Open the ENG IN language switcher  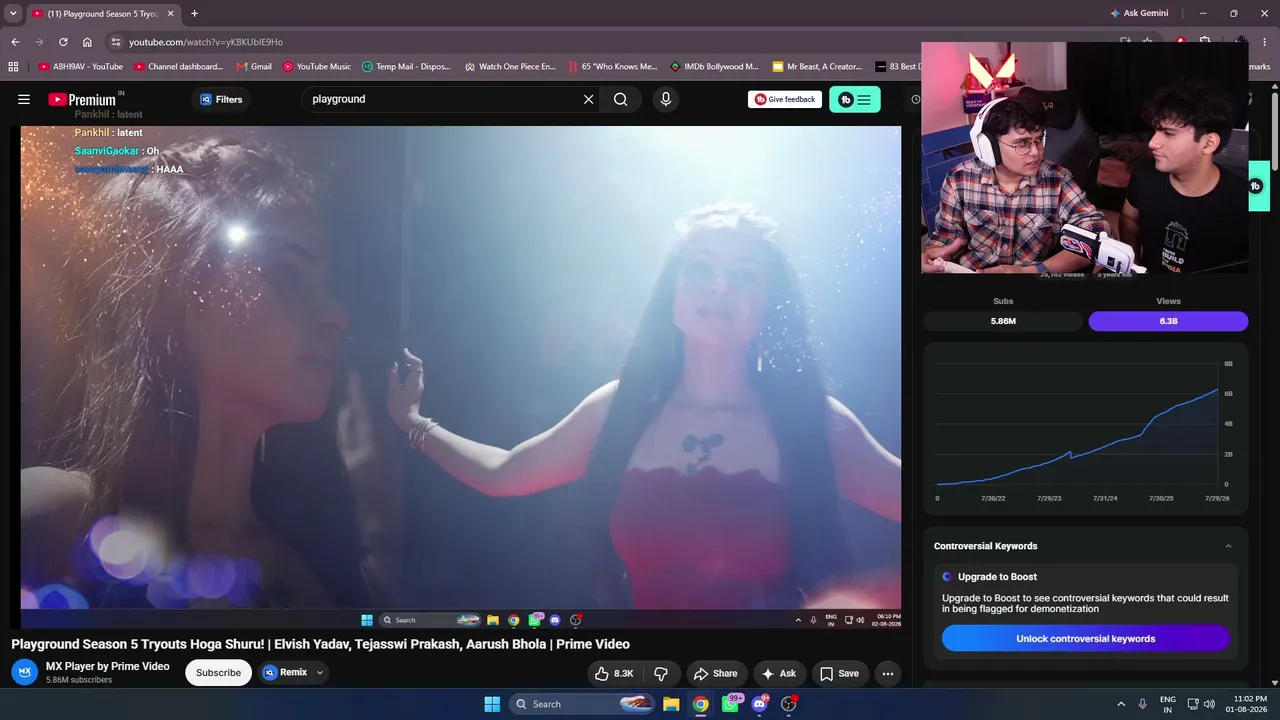click(x=1168, y=704)
